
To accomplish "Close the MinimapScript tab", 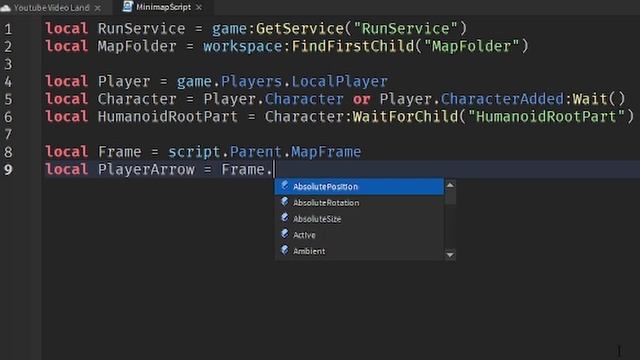I will pos(199,7).
